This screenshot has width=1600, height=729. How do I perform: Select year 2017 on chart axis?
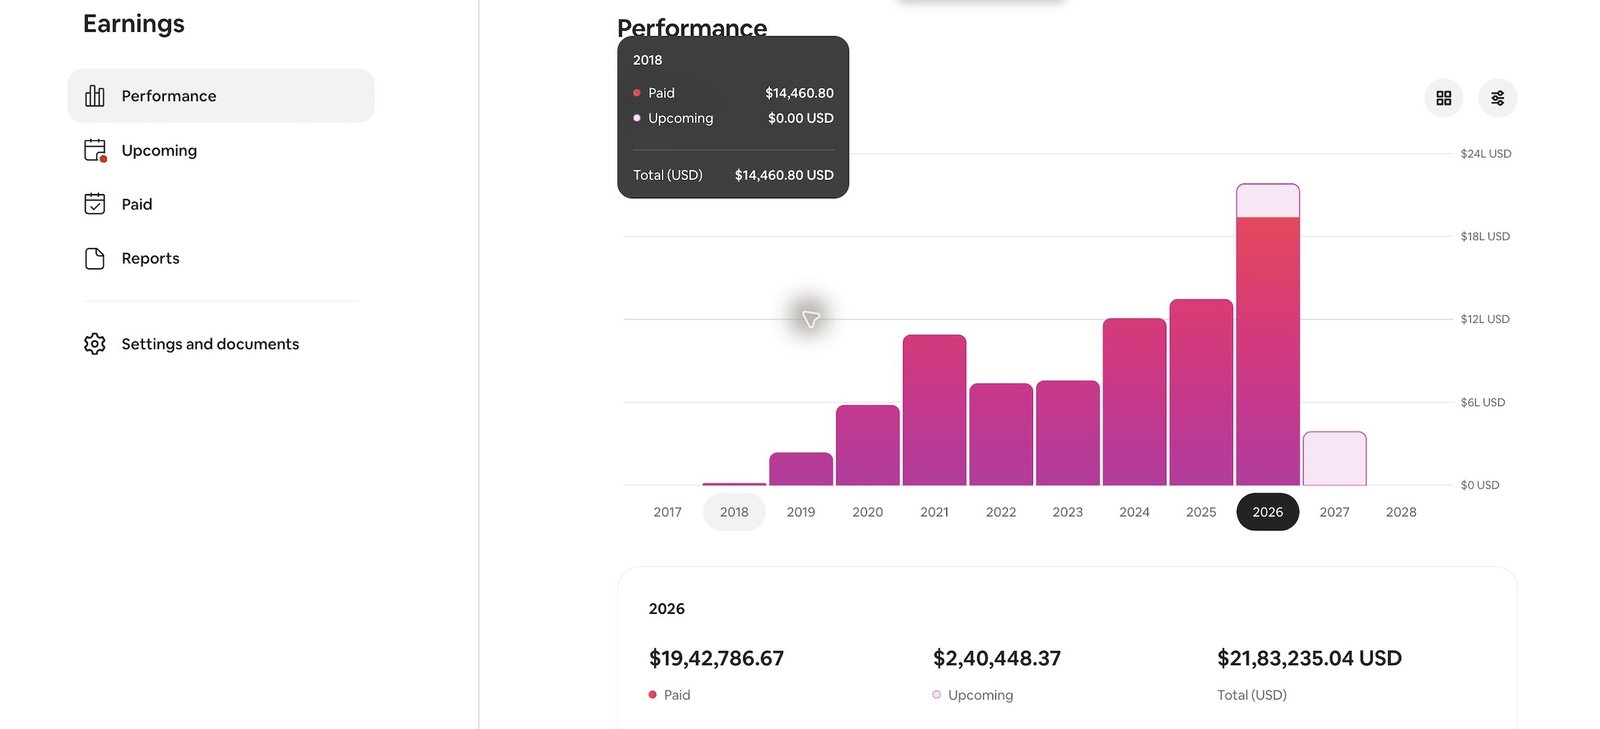tap(667, 512)
